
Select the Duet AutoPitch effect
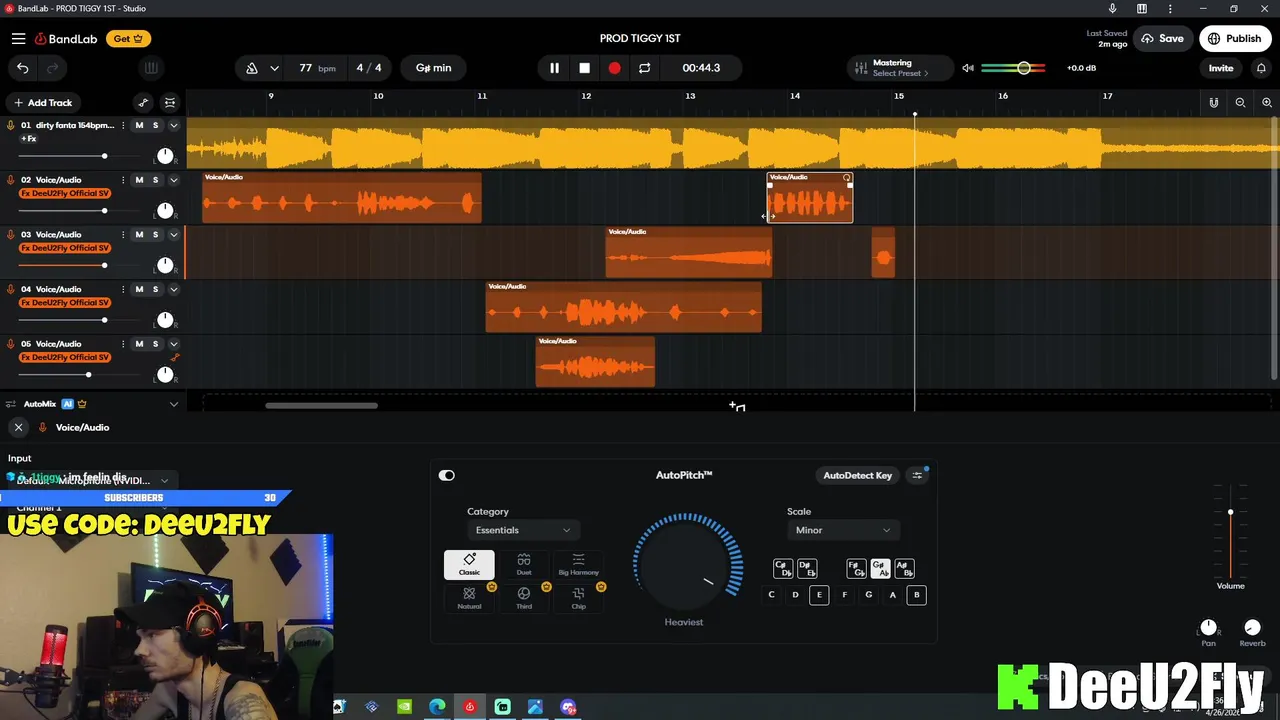524,565
